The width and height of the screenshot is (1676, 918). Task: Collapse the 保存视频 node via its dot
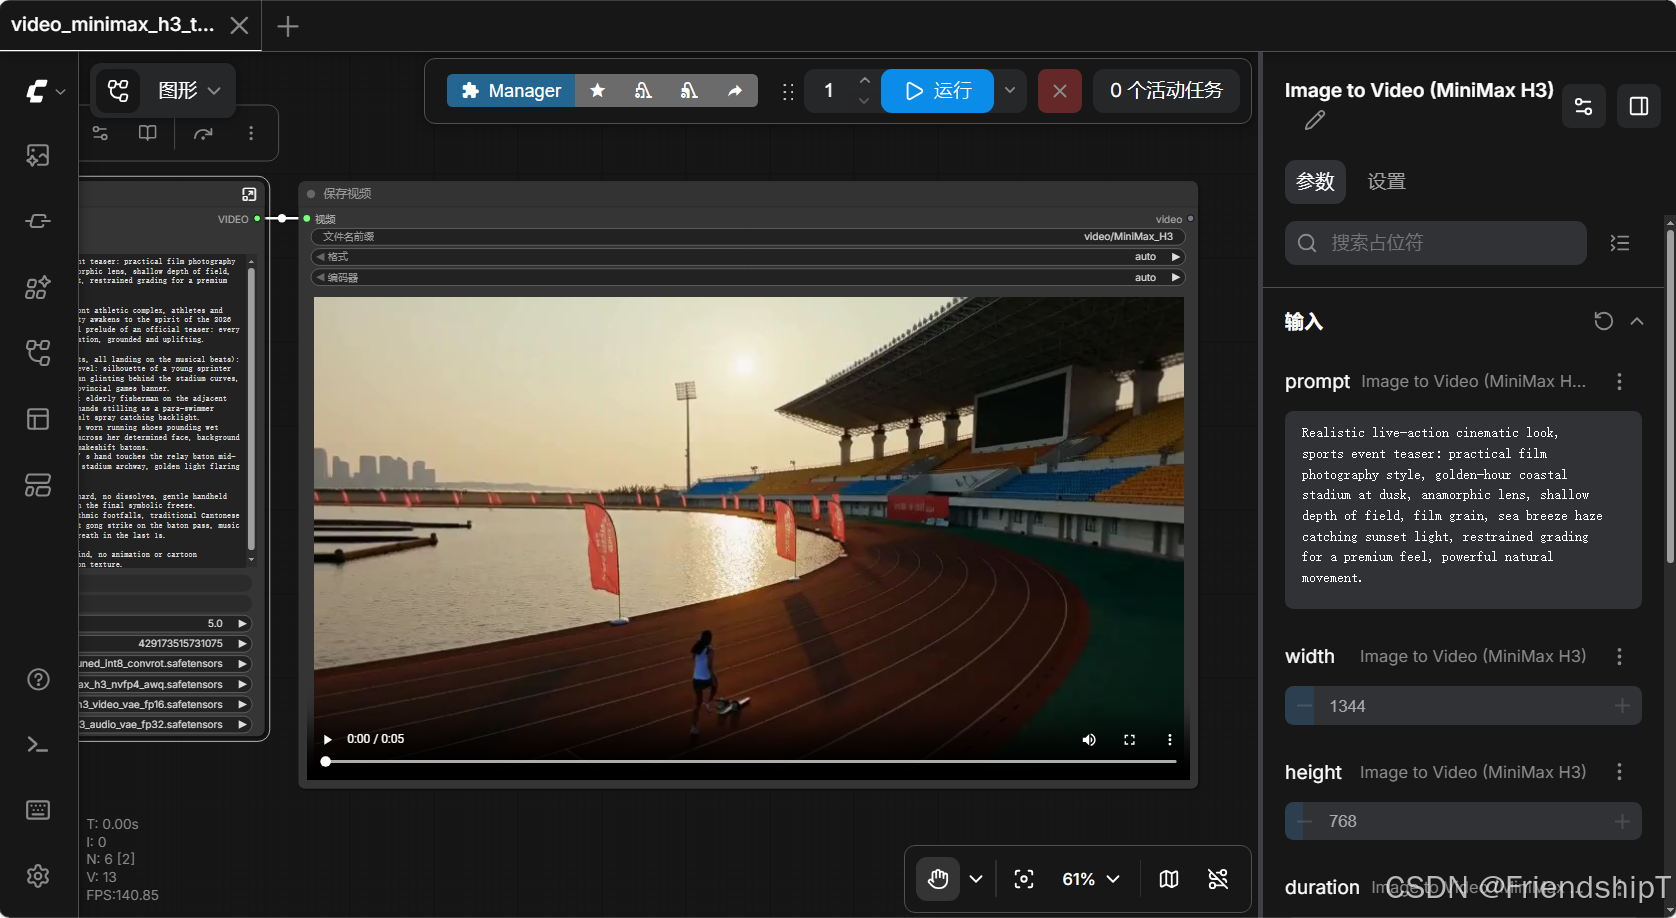click(x=311, y=194)
